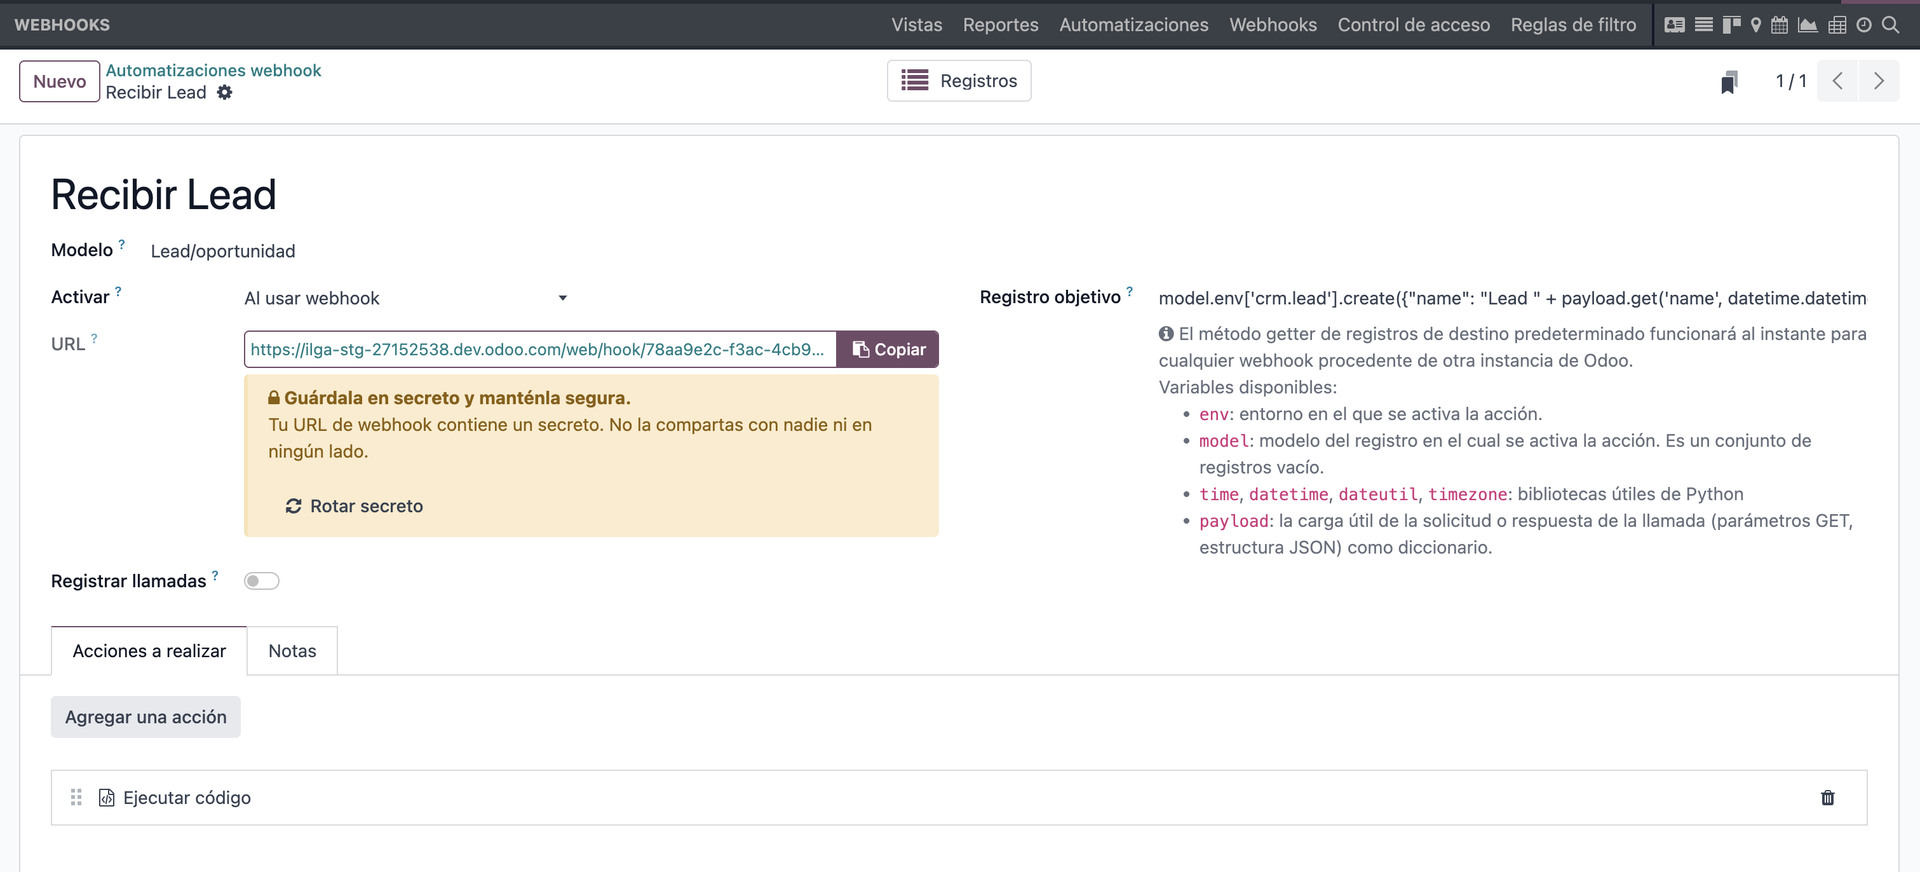Image resolution: width=1920 pixels, height=872 pixels.
Task: Go to the next record arrow
Action: (x=1878, y=81)
